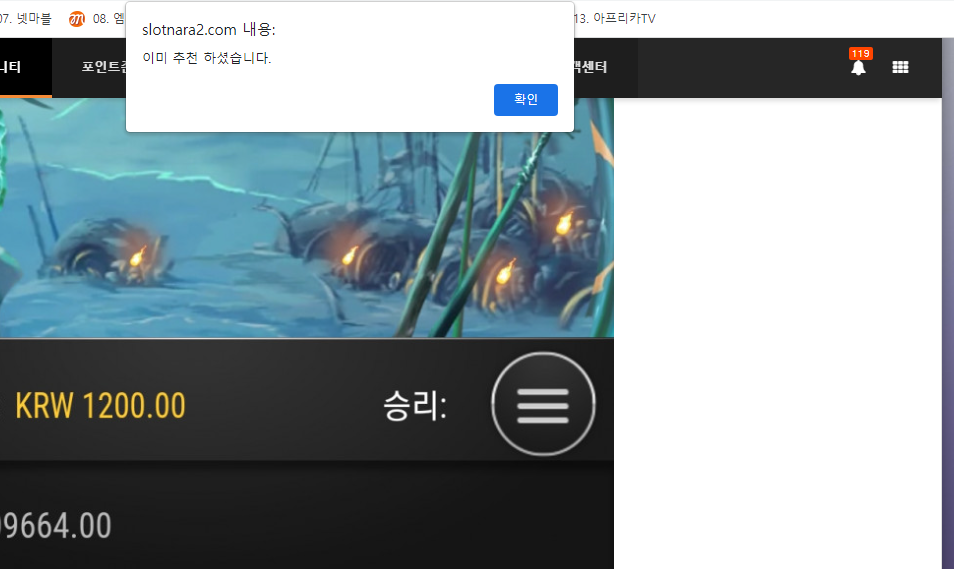Click the KRW 1200.00 balance text

tap(100, 406)
